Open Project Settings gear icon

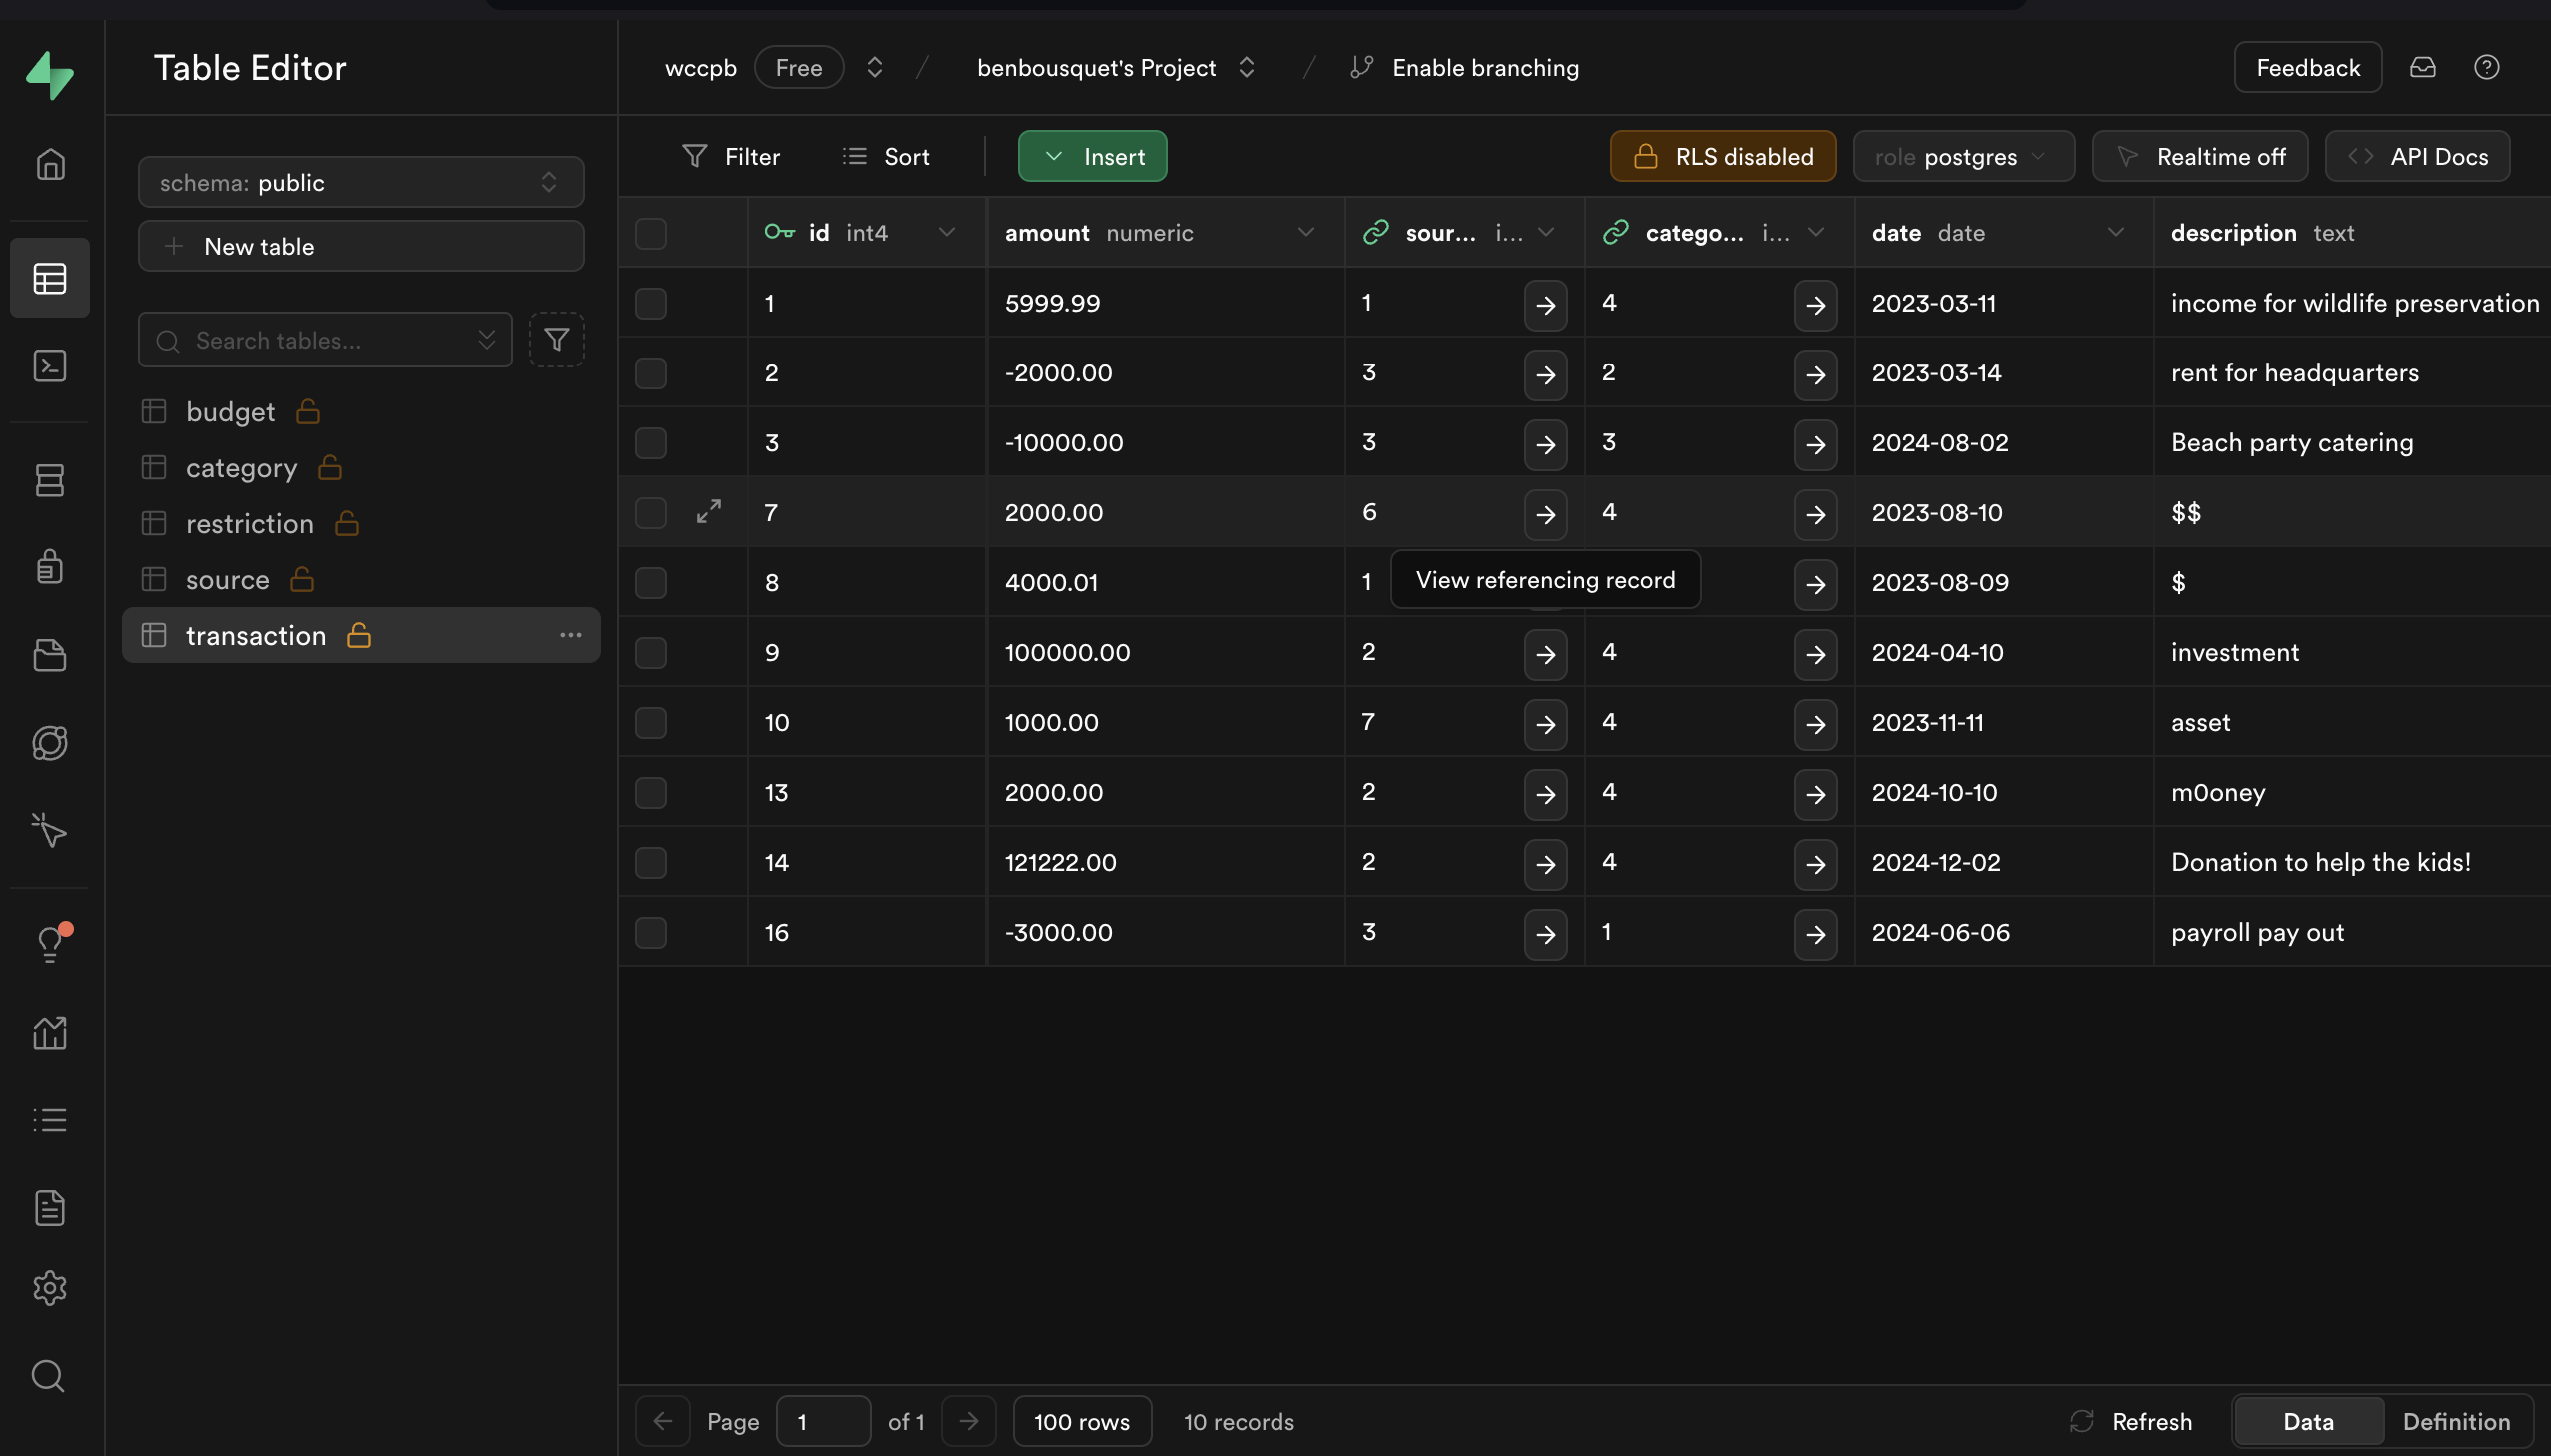(49, 1288)
